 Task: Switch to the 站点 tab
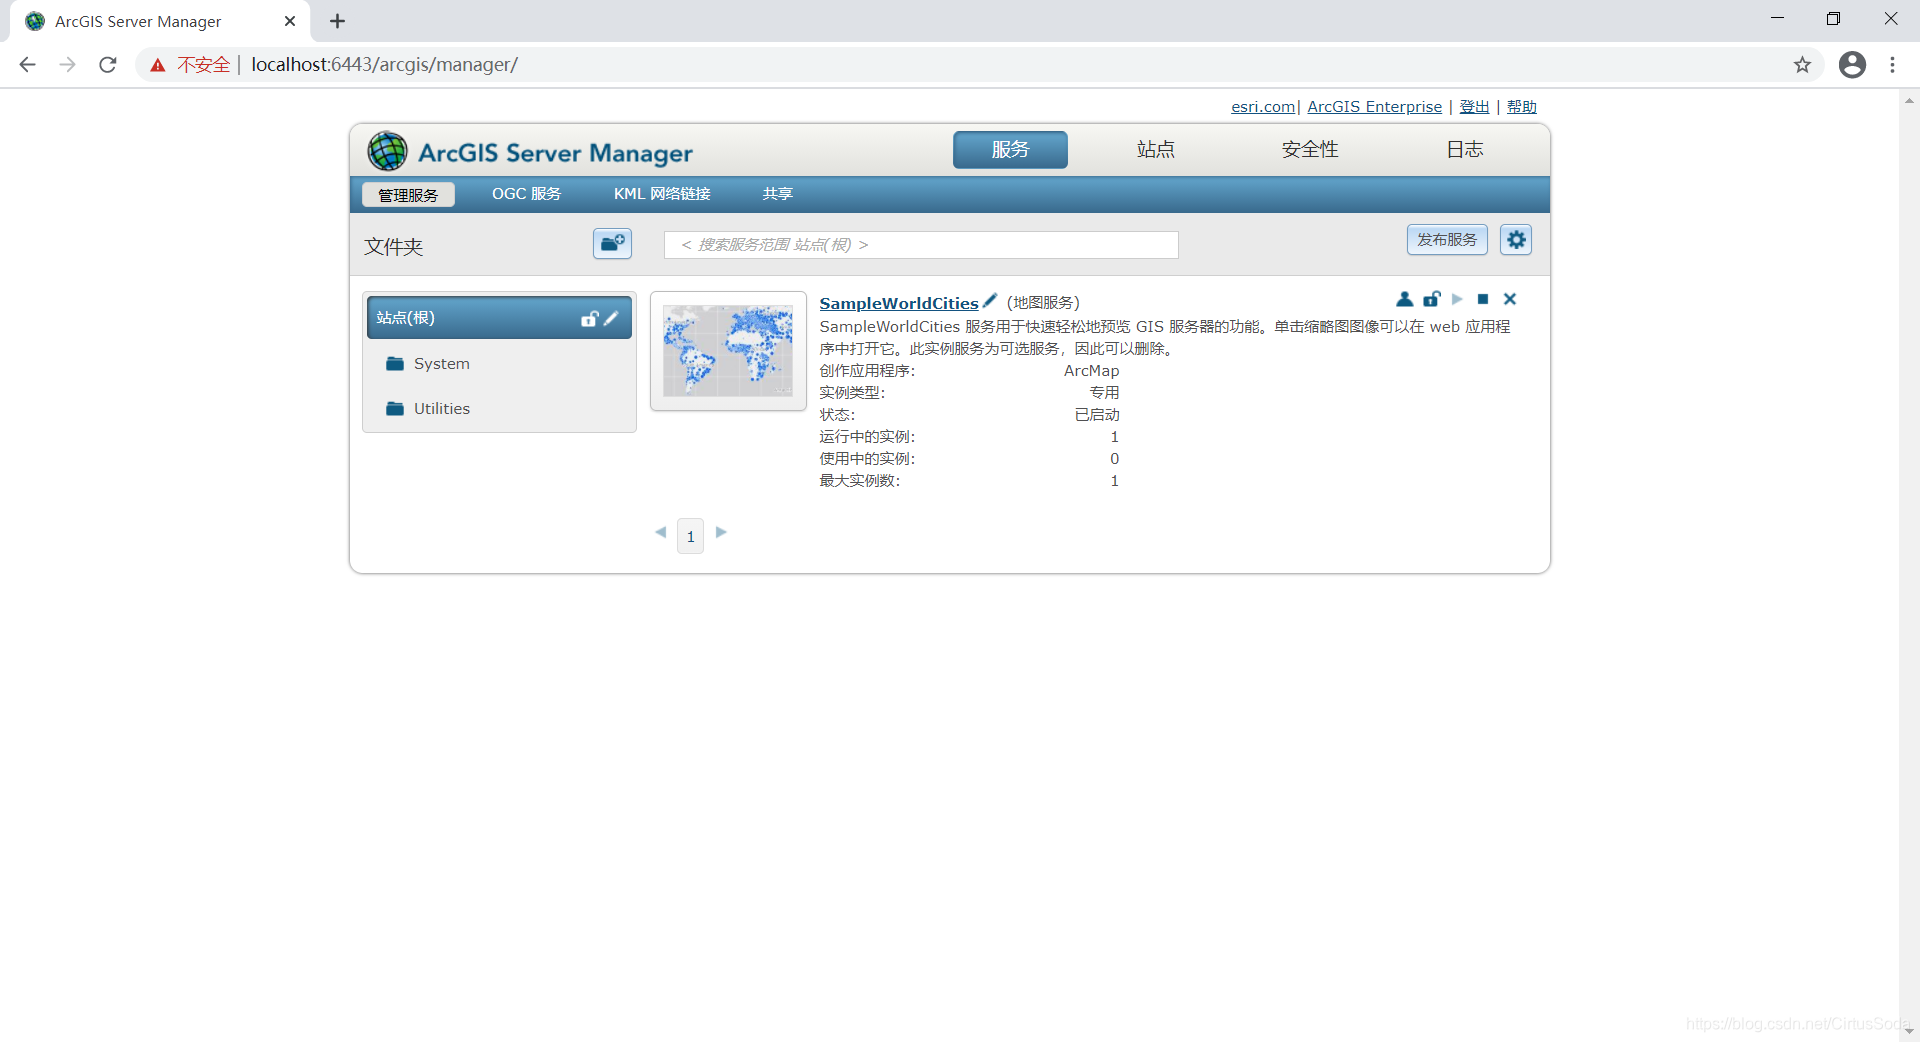1155,150
